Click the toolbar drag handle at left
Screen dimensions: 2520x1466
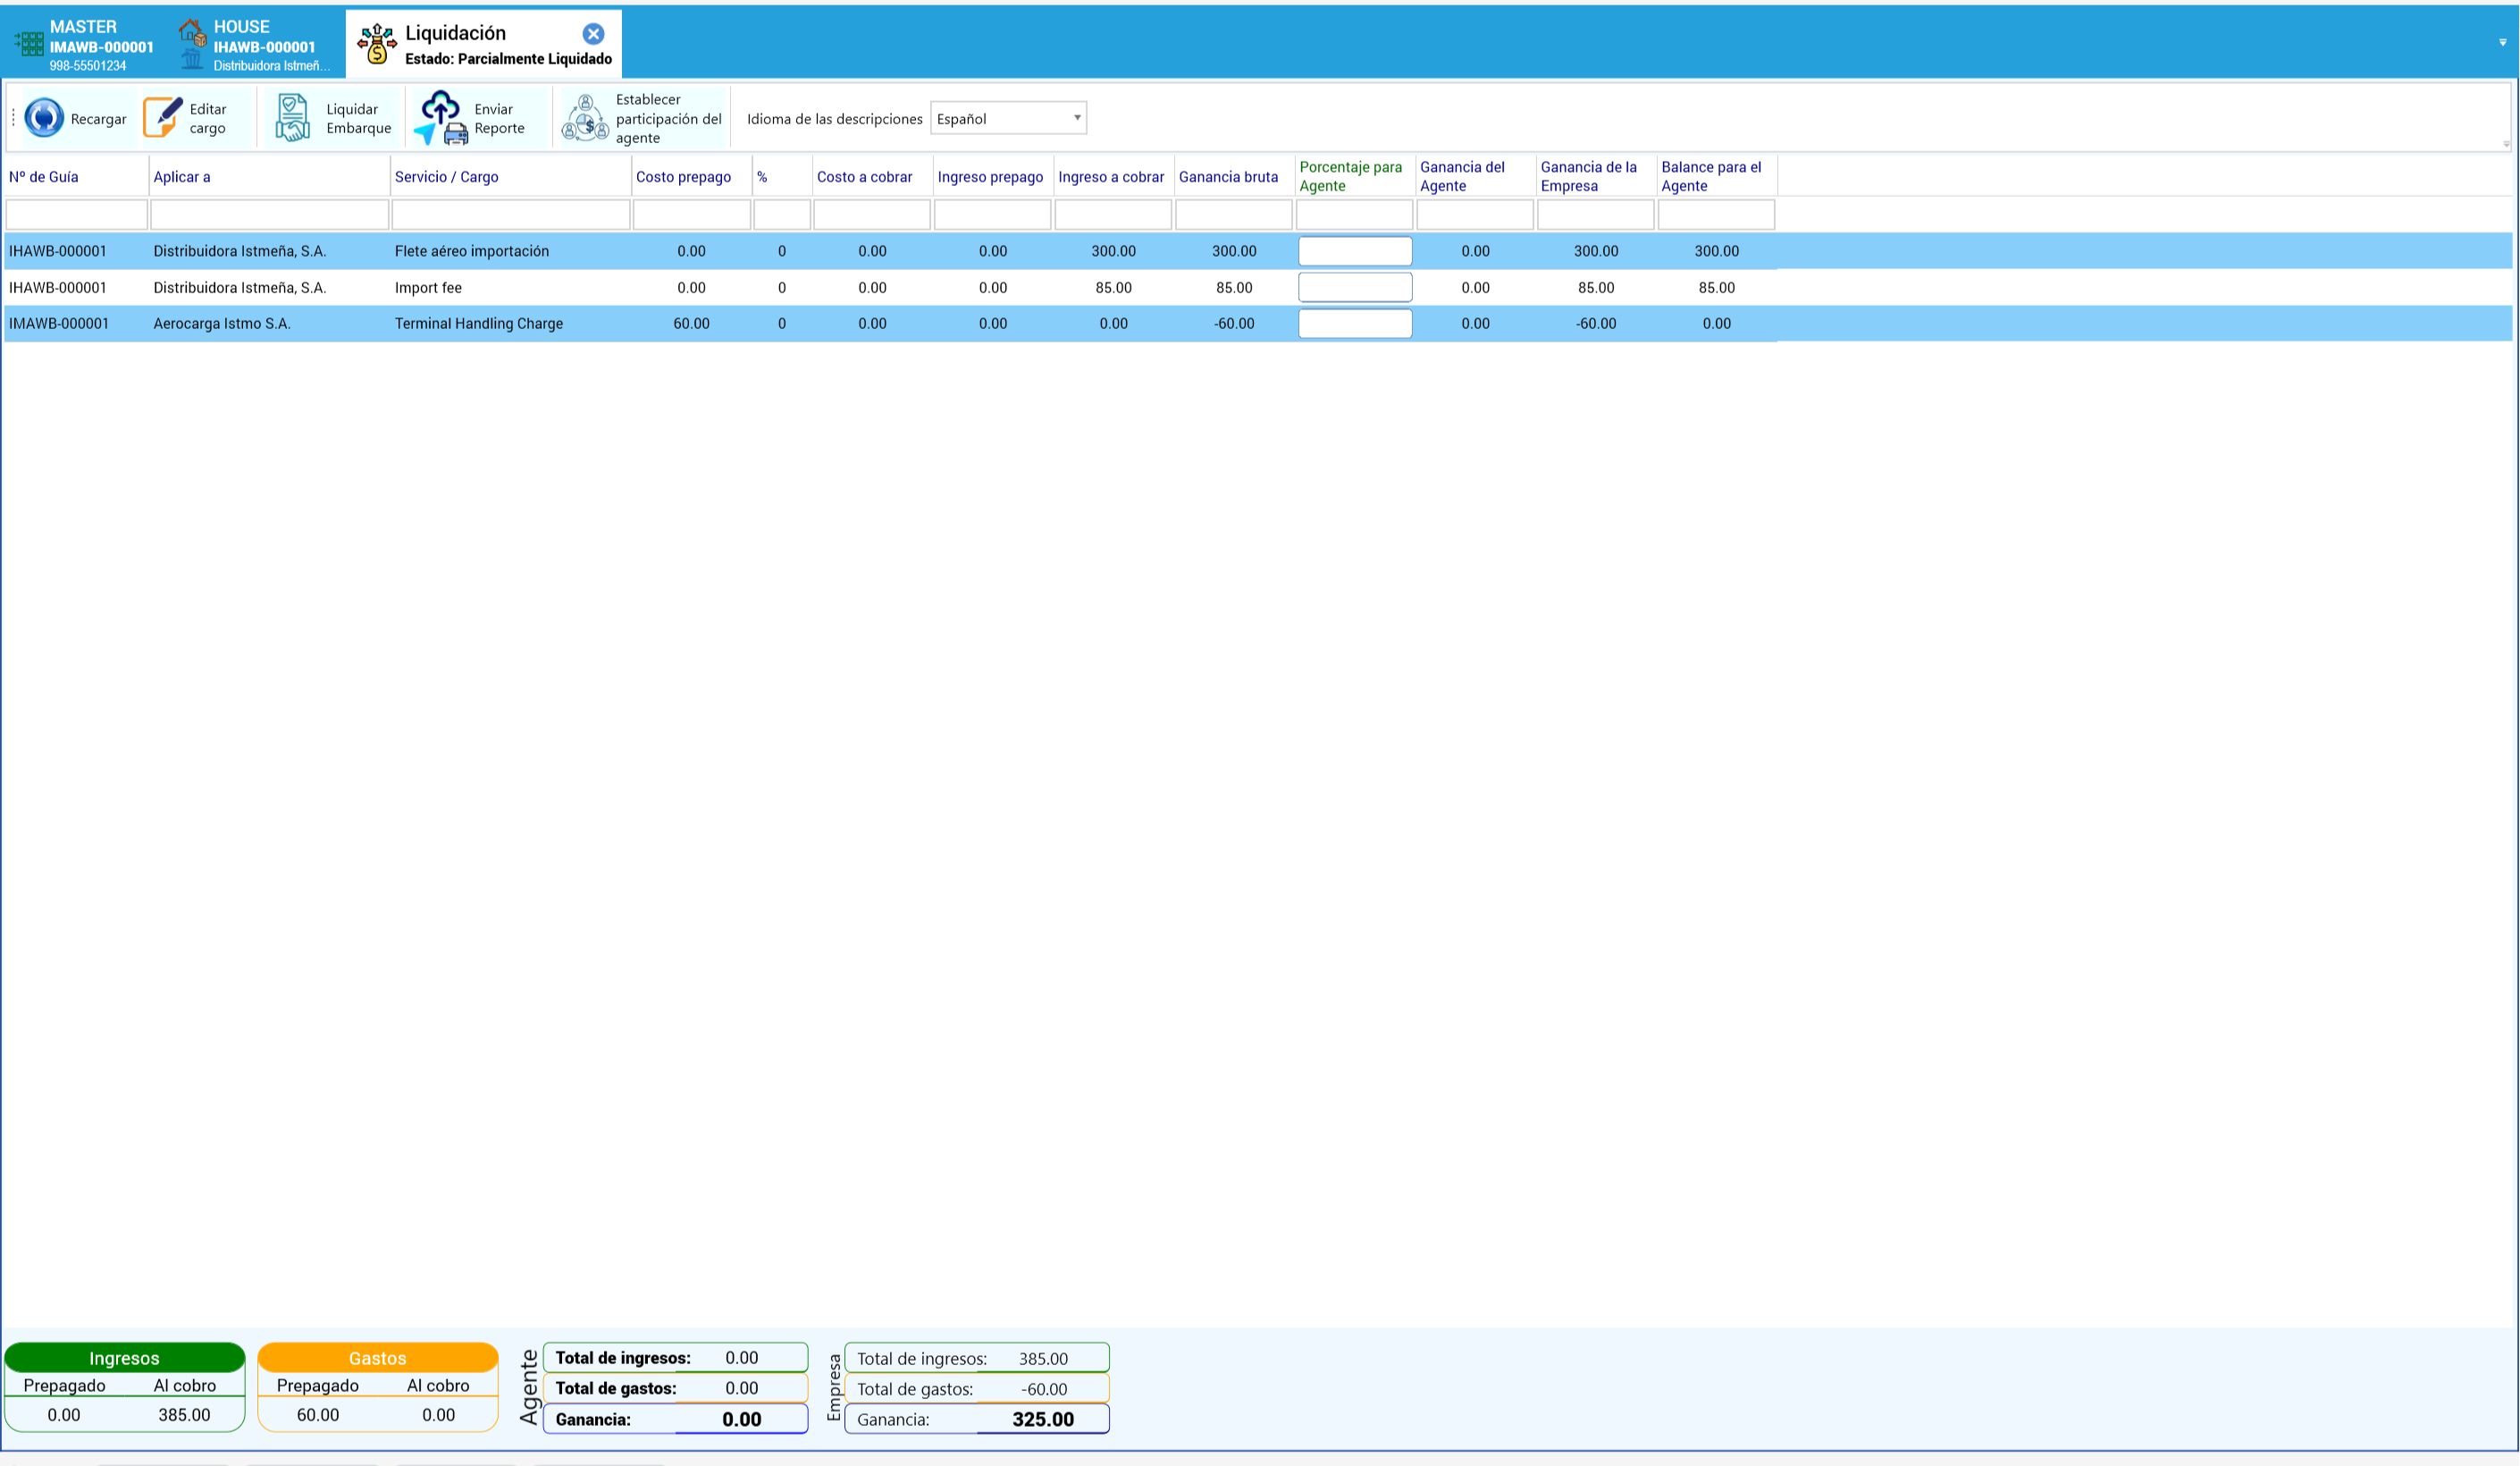[13, 118]
